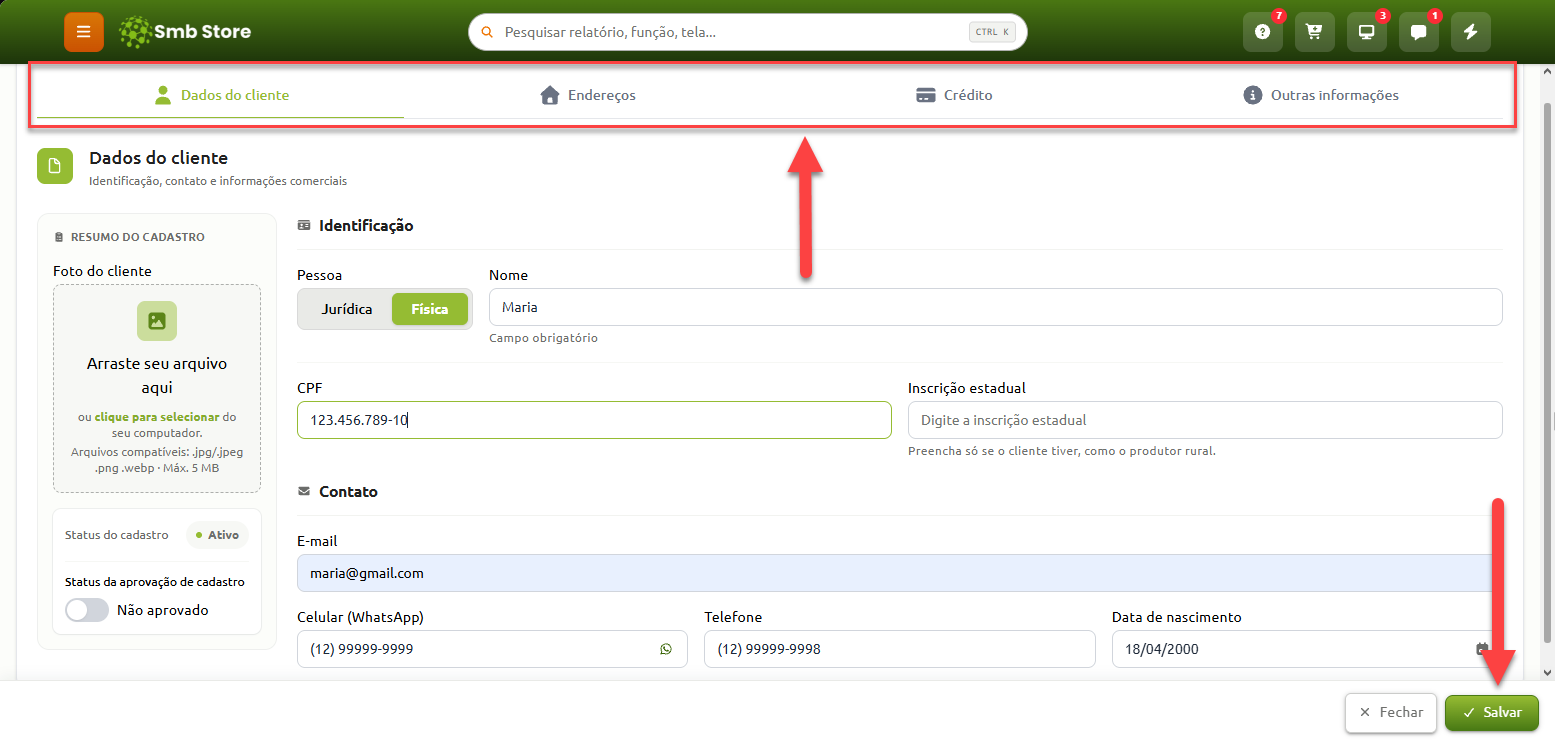Click the Smb Store logo

[184, 32]
